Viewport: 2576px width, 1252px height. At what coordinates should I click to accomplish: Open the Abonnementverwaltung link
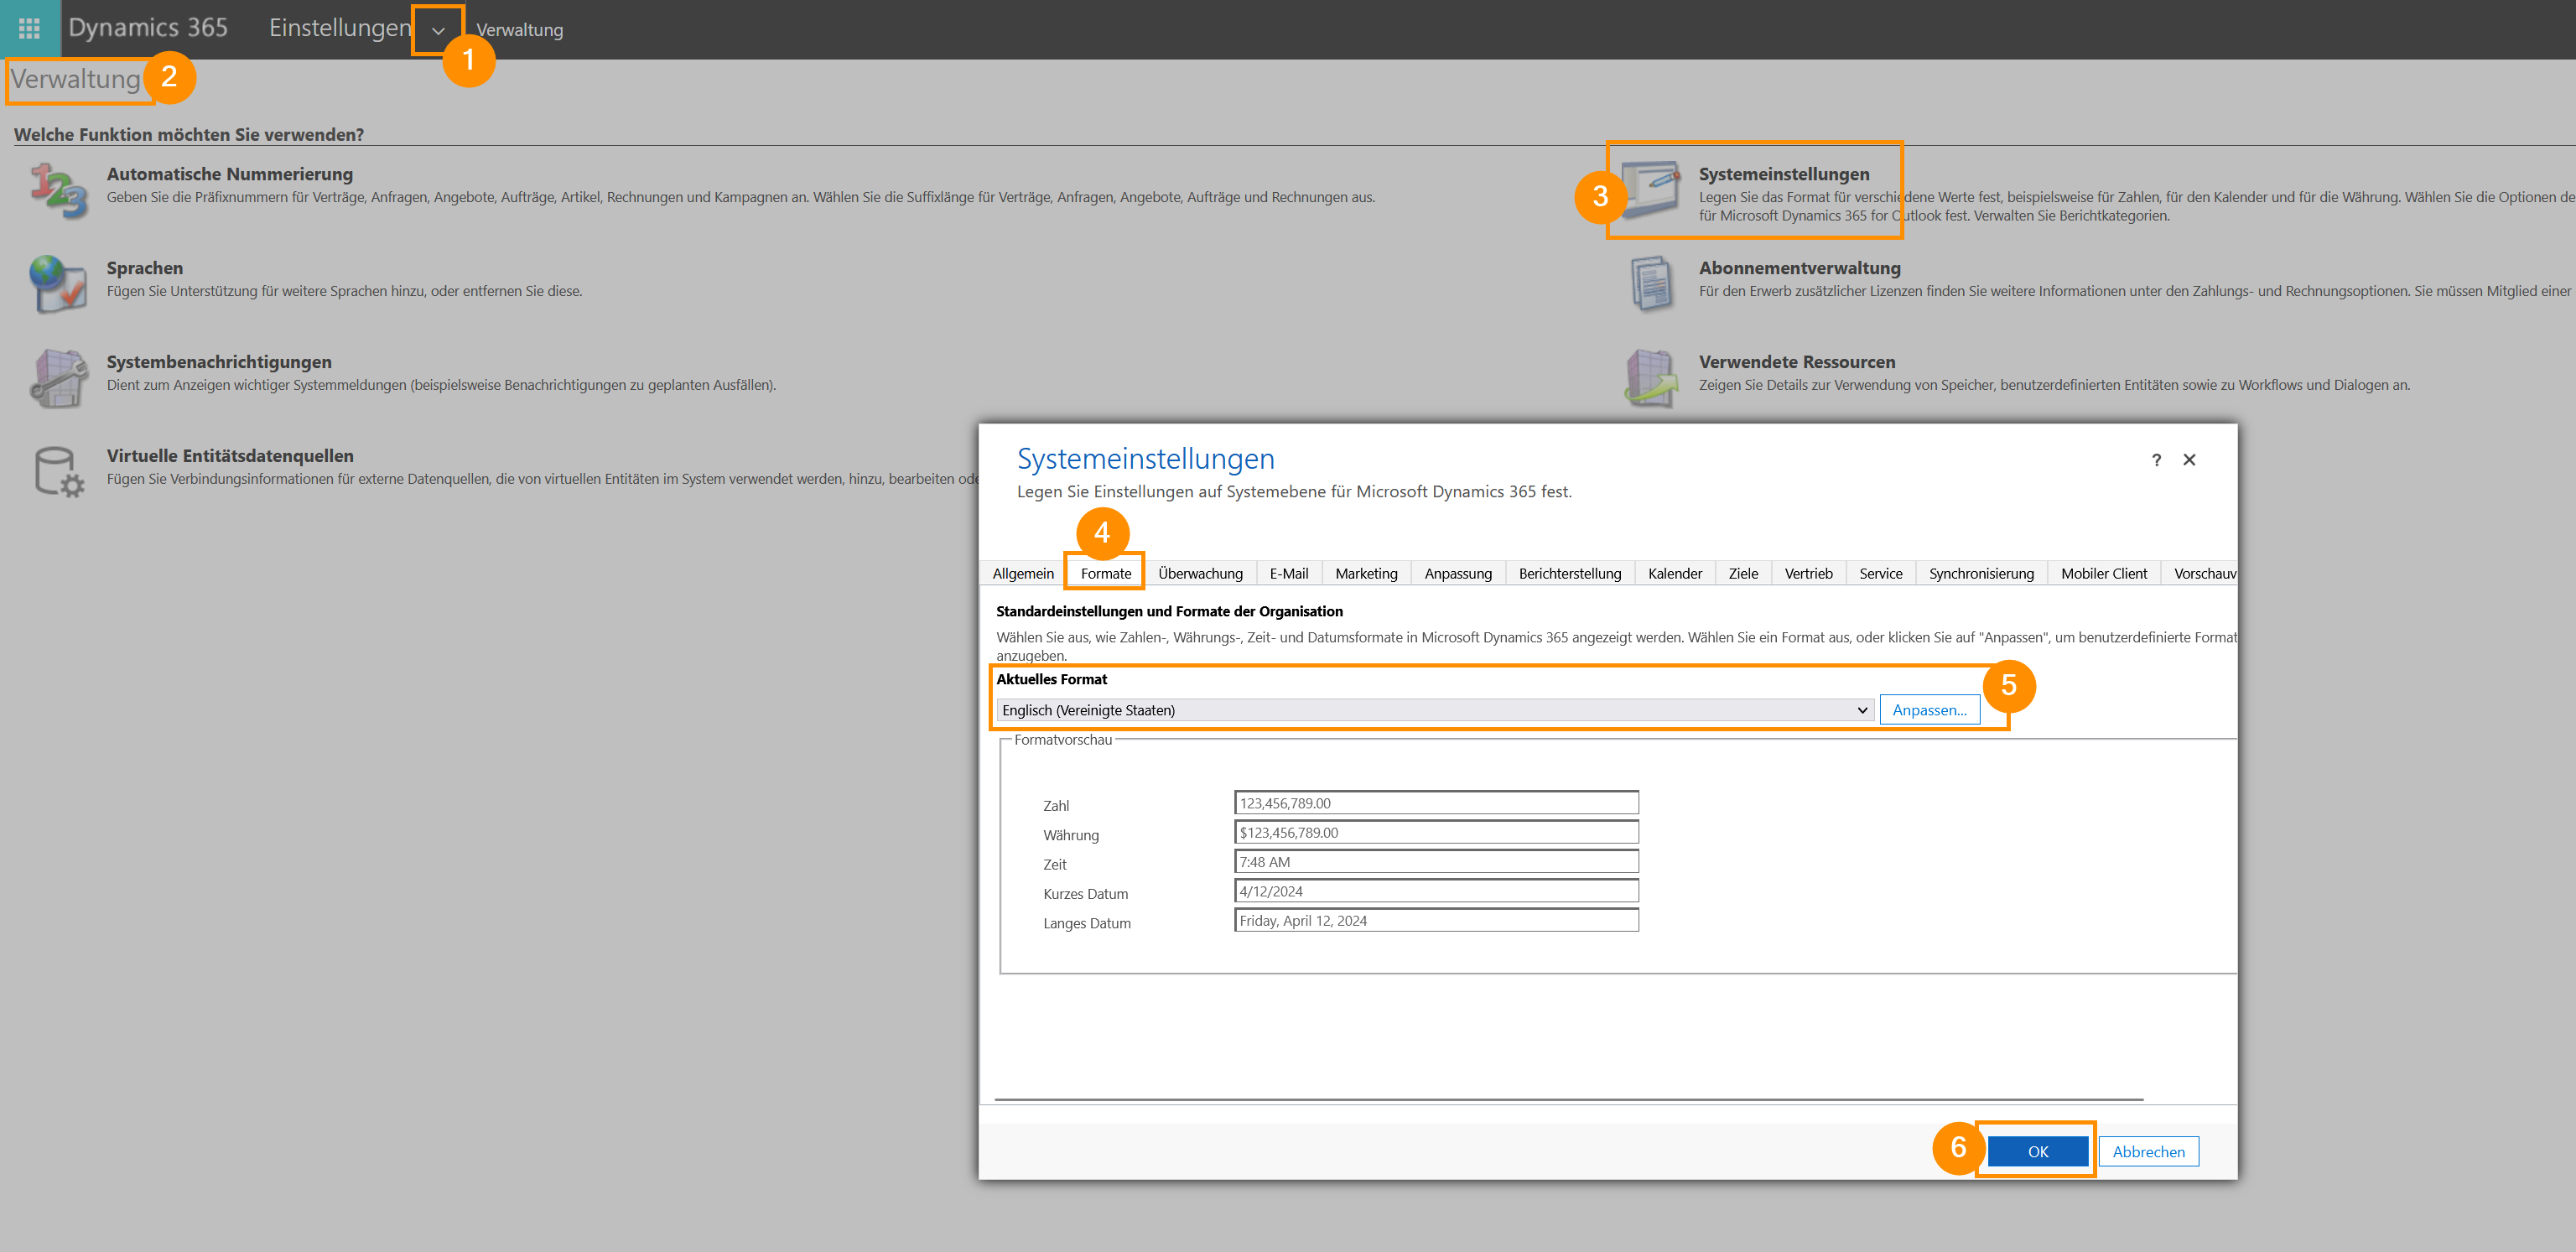point(1799,268)
